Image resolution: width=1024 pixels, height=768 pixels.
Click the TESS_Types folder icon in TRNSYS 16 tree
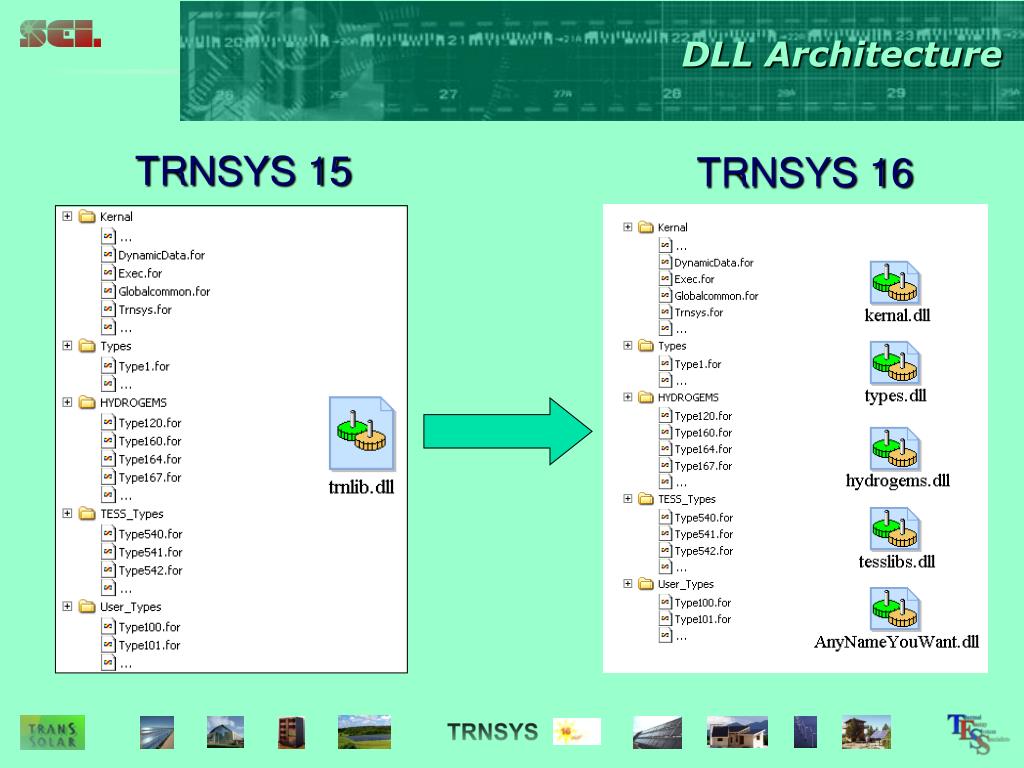(646, 499)
